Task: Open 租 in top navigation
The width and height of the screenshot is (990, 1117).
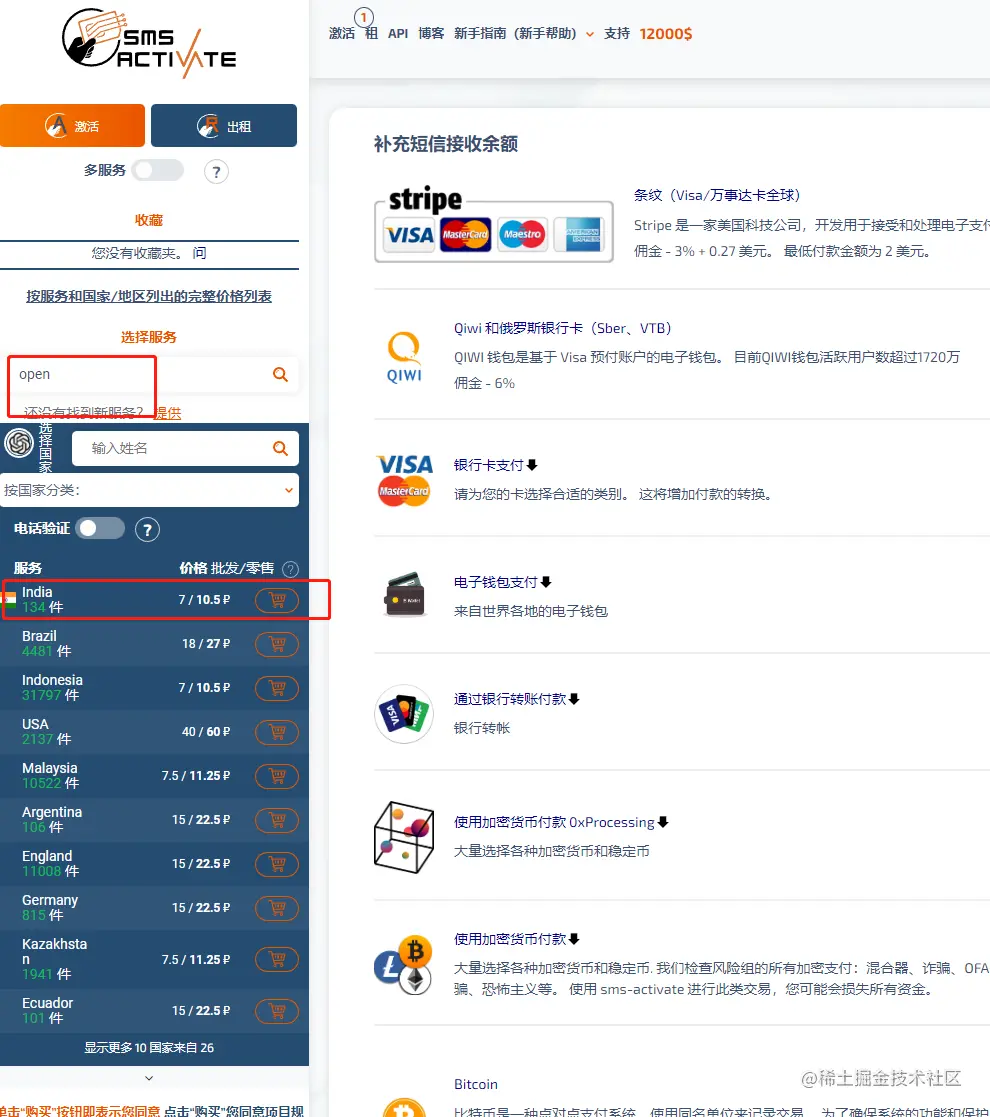Action: [x=372, y=33]
